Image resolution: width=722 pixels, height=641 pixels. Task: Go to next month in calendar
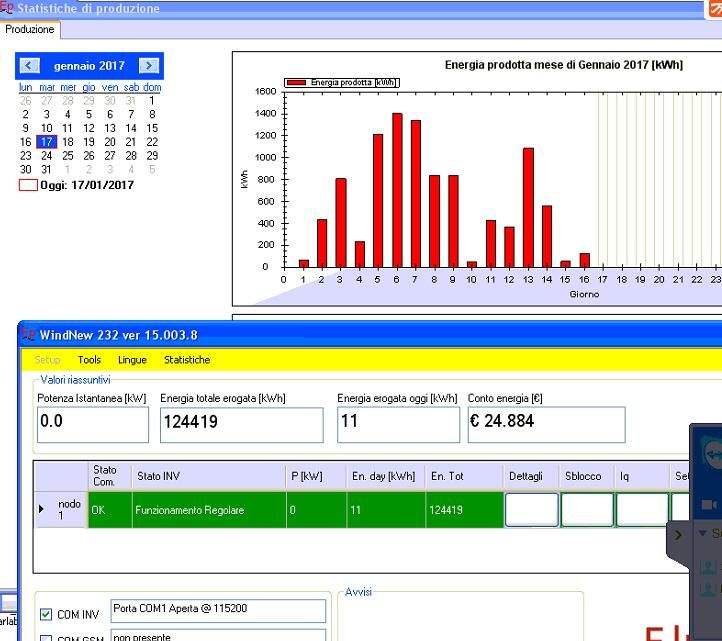149,66
